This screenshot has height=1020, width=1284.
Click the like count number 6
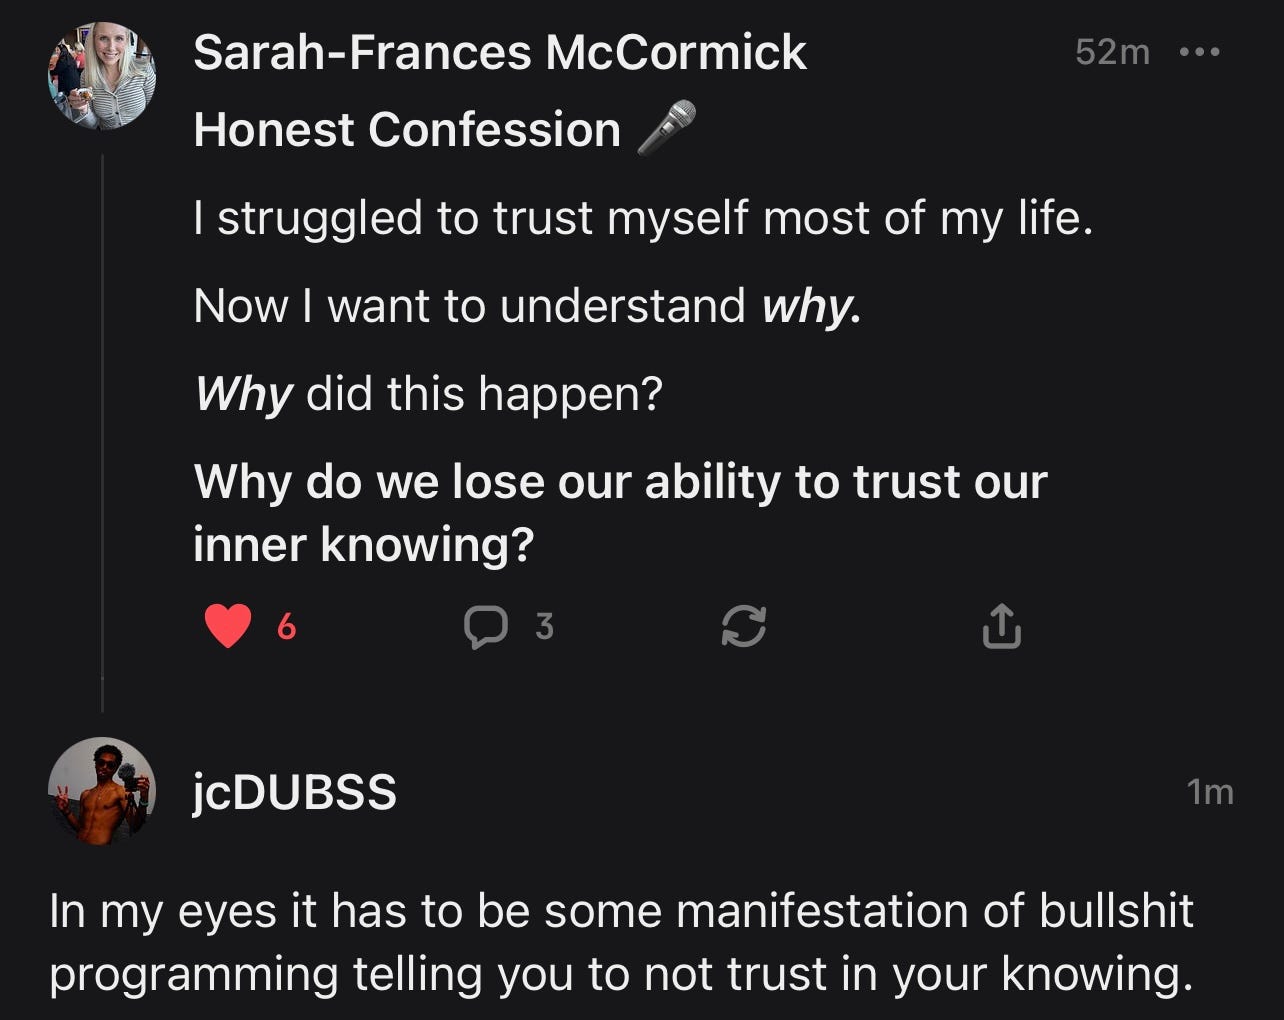click(286, 627)
